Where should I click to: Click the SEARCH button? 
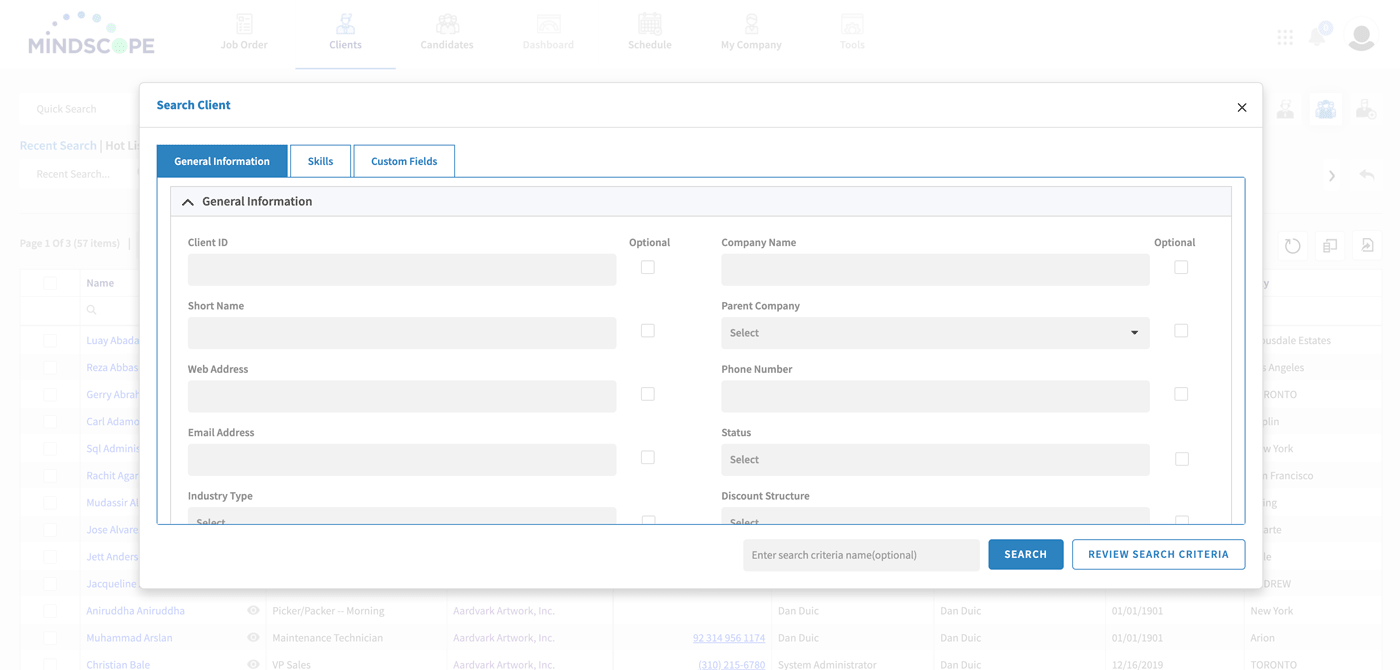pyautogui.click(x=1025, y=554)
